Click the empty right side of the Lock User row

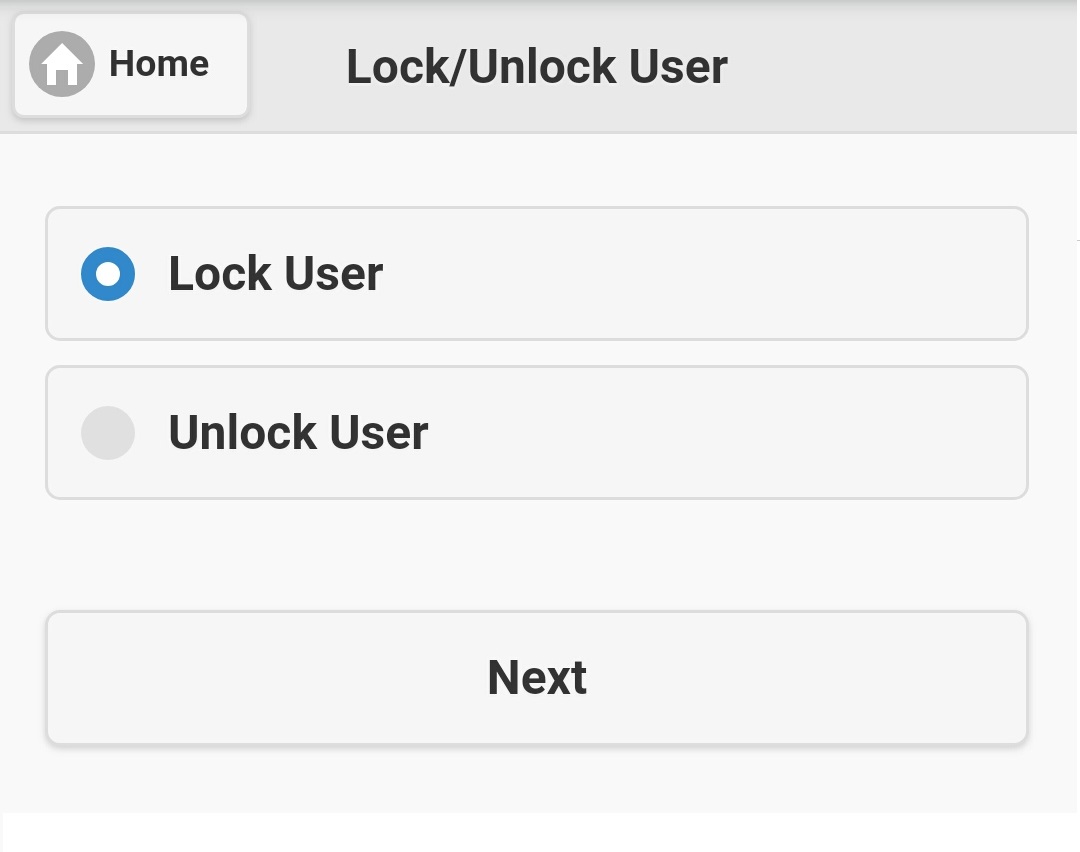[800, 274]
